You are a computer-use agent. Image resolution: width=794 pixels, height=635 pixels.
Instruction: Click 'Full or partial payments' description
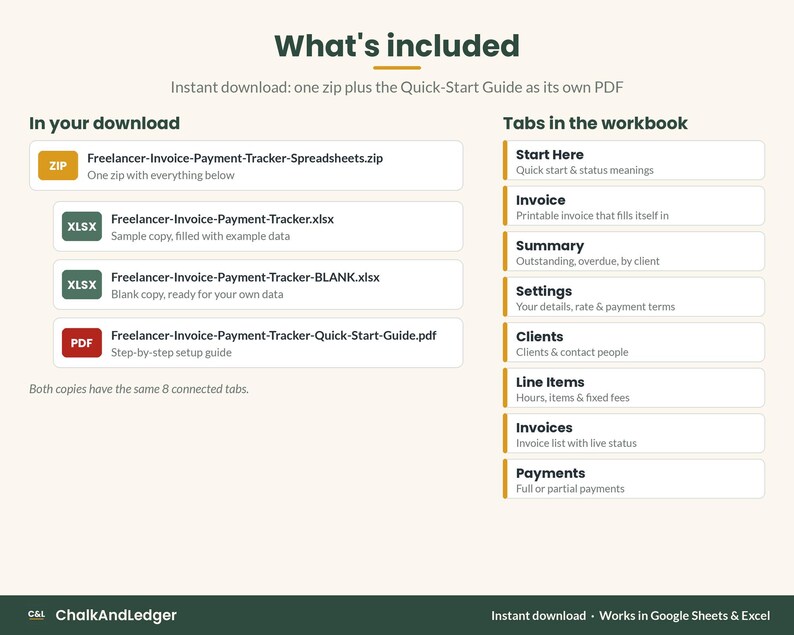pyautogui.click(x=570, y=489)
